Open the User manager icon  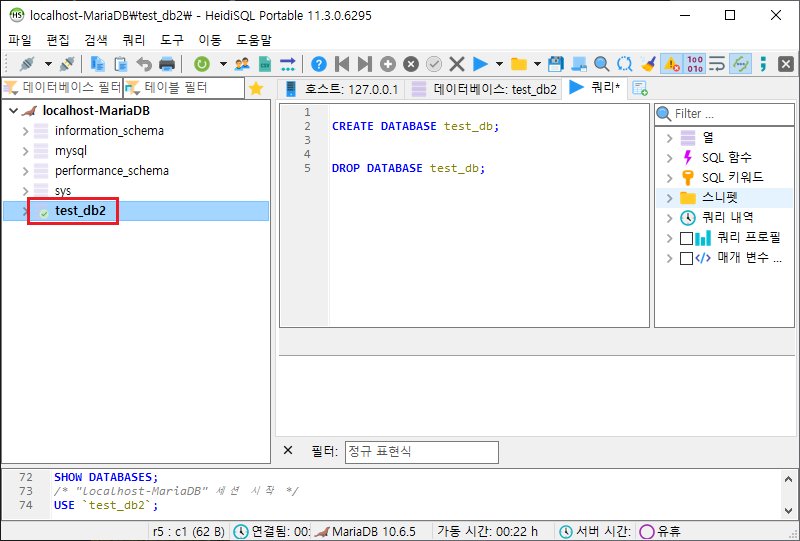242,64
